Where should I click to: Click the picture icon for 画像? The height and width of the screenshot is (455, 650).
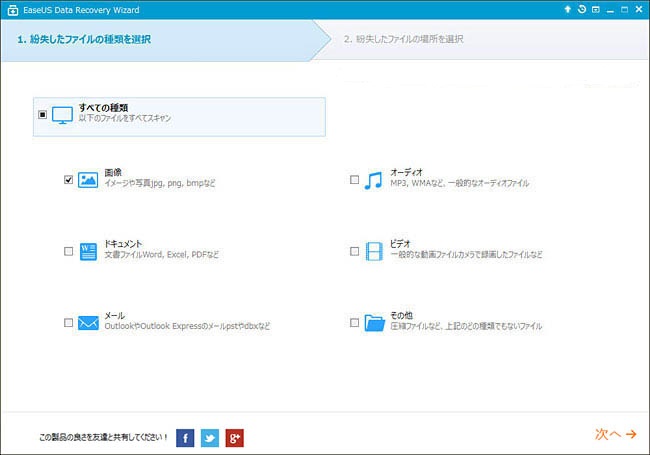88,179
